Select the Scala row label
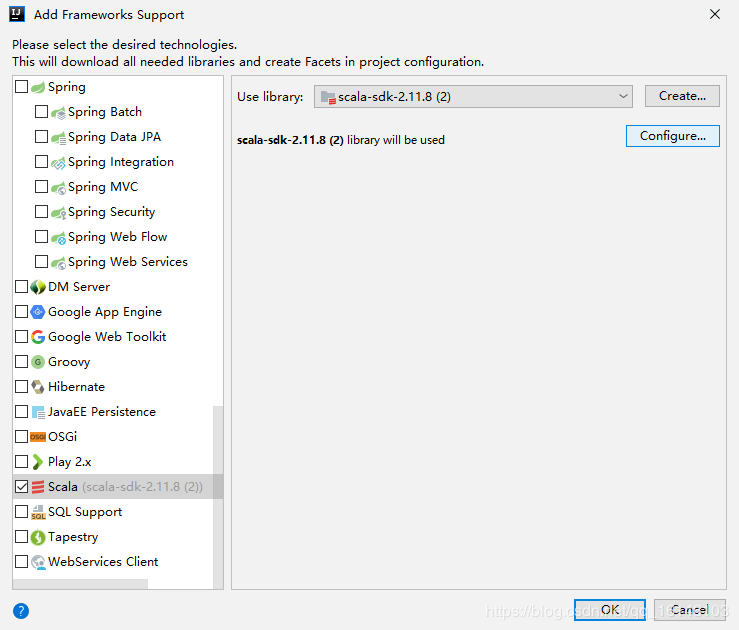Image resolution: width=739 pixels, height=630 pixels. 63,487
